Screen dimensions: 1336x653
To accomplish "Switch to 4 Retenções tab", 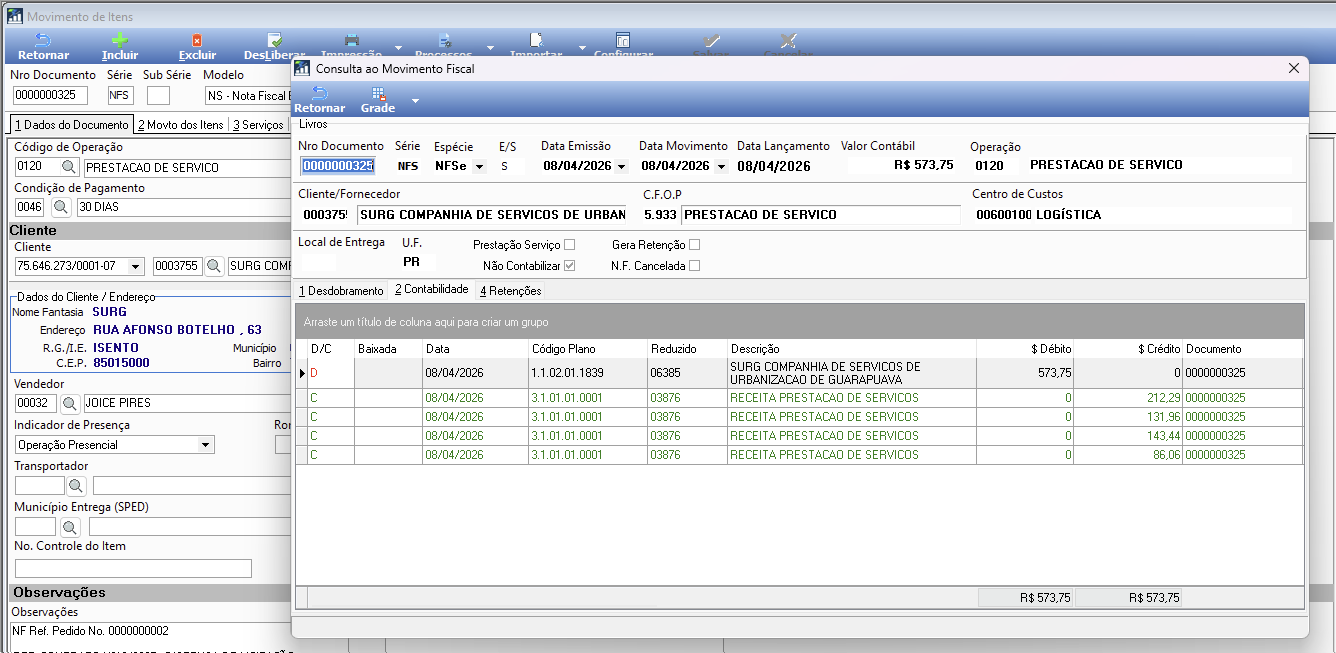I will [510, 291].
